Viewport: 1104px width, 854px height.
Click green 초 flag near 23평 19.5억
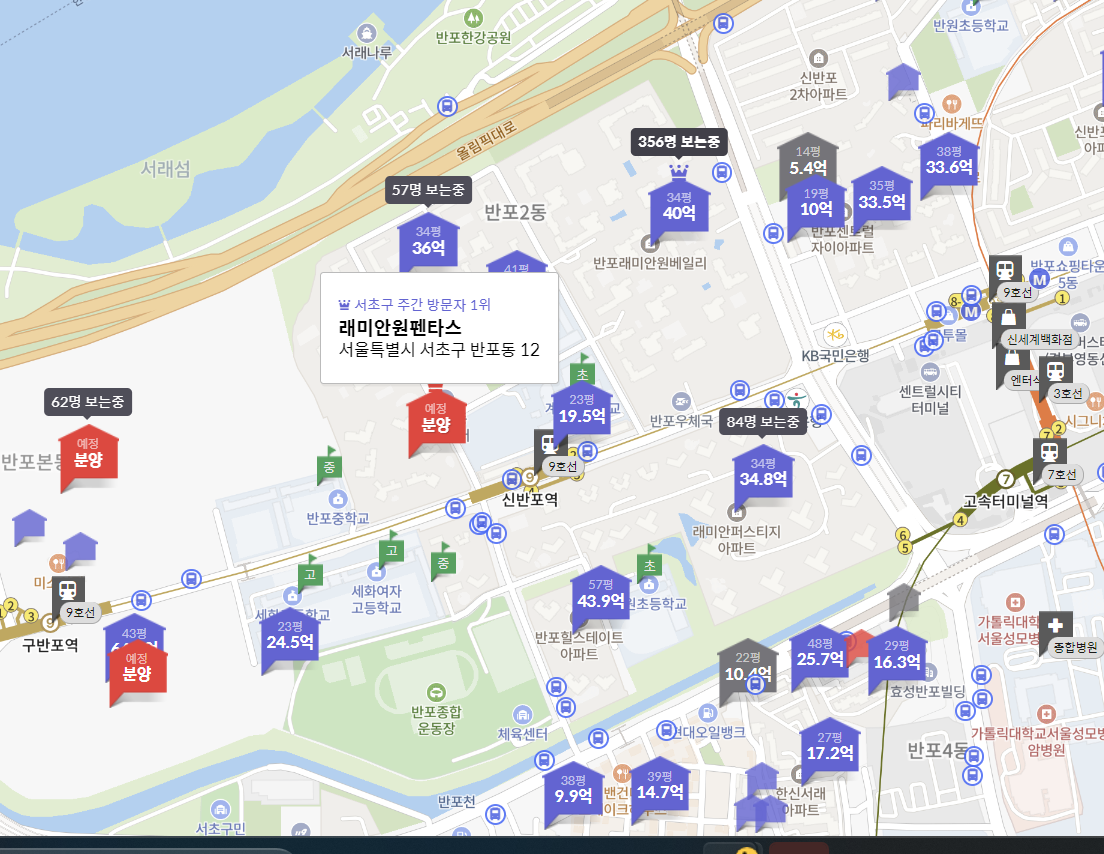pos(582,371)
